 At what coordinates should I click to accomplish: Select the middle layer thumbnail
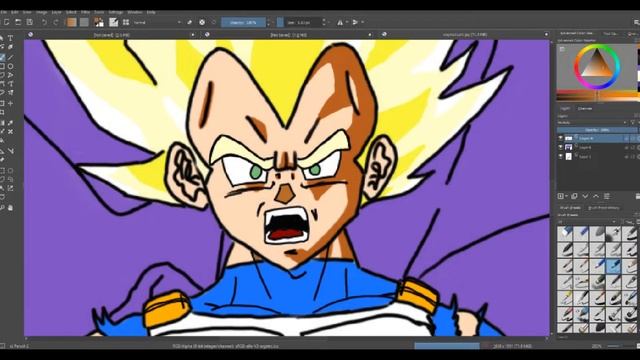569,147
